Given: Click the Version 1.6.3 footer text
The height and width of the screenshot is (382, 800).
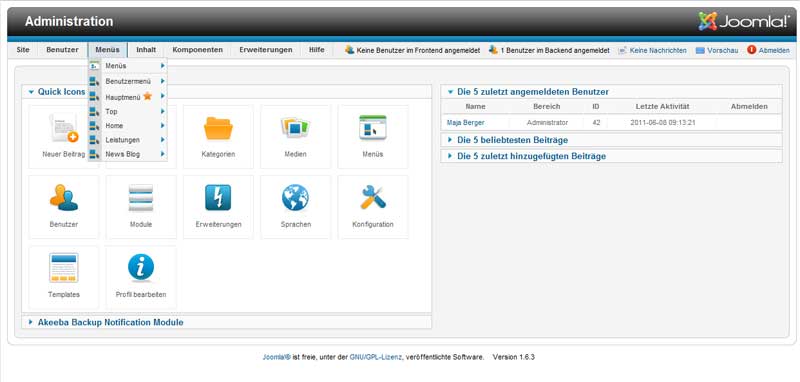Looking at the screenshot, I should tap(513, 358).
